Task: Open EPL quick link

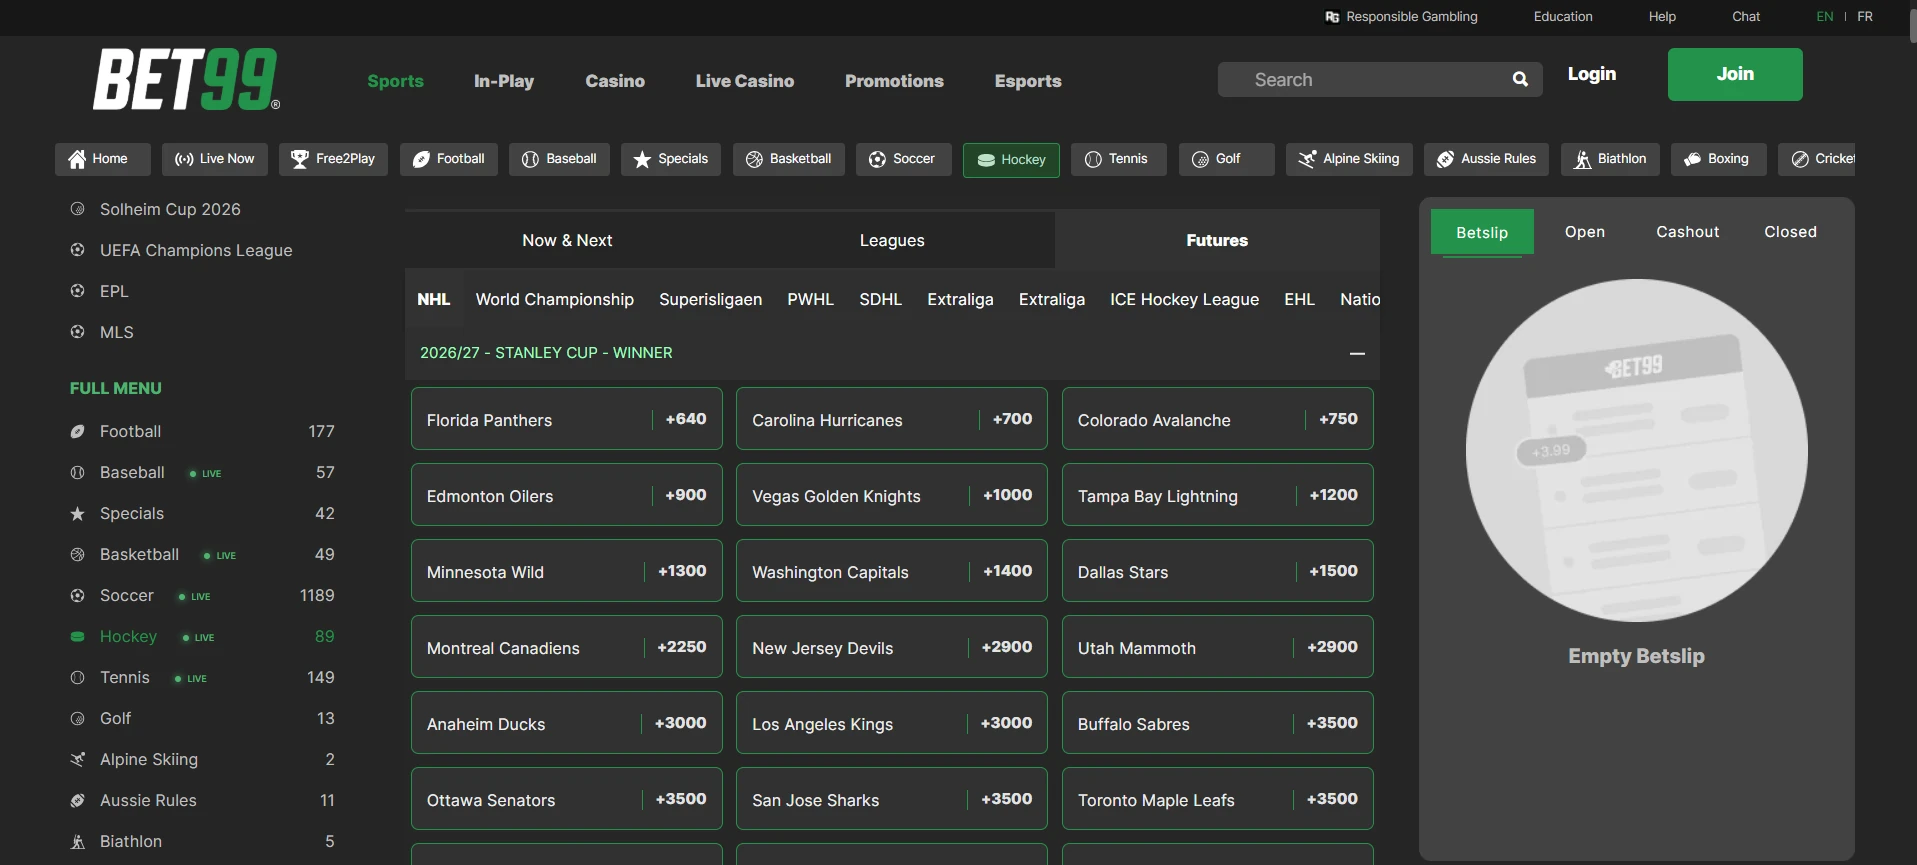Action: [x=114, y=291]
